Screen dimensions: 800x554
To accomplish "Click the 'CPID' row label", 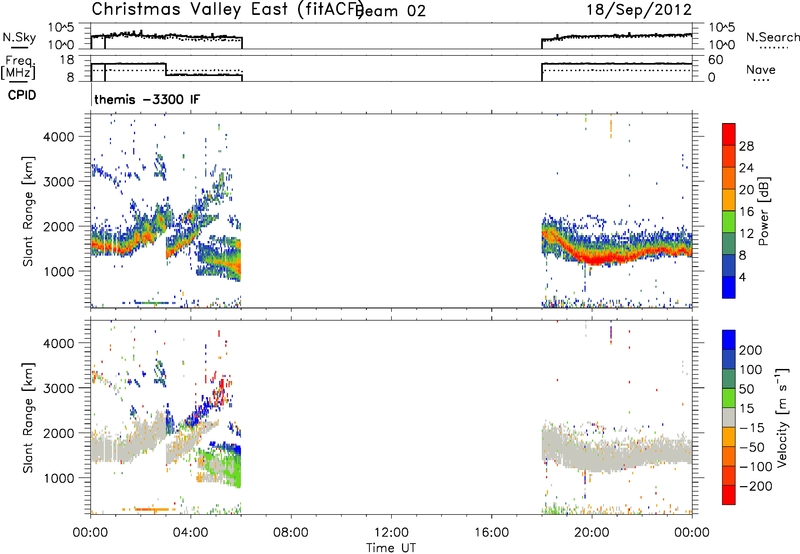I will (x=22, y=95).
